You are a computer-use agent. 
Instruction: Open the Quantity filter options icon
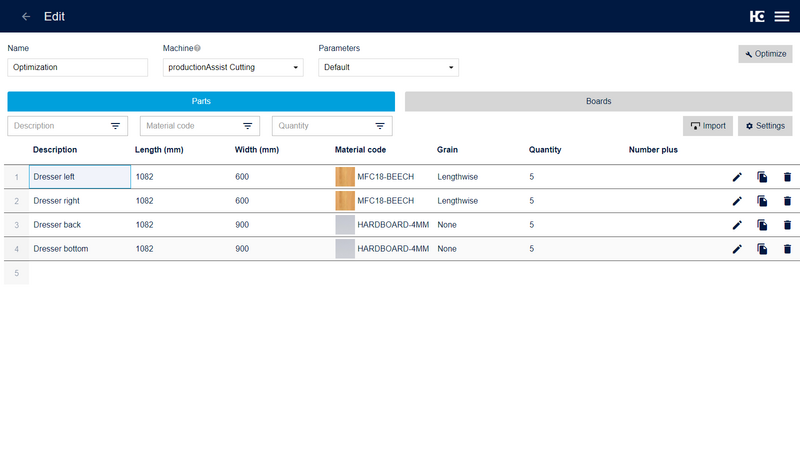(x=380, y=126)
